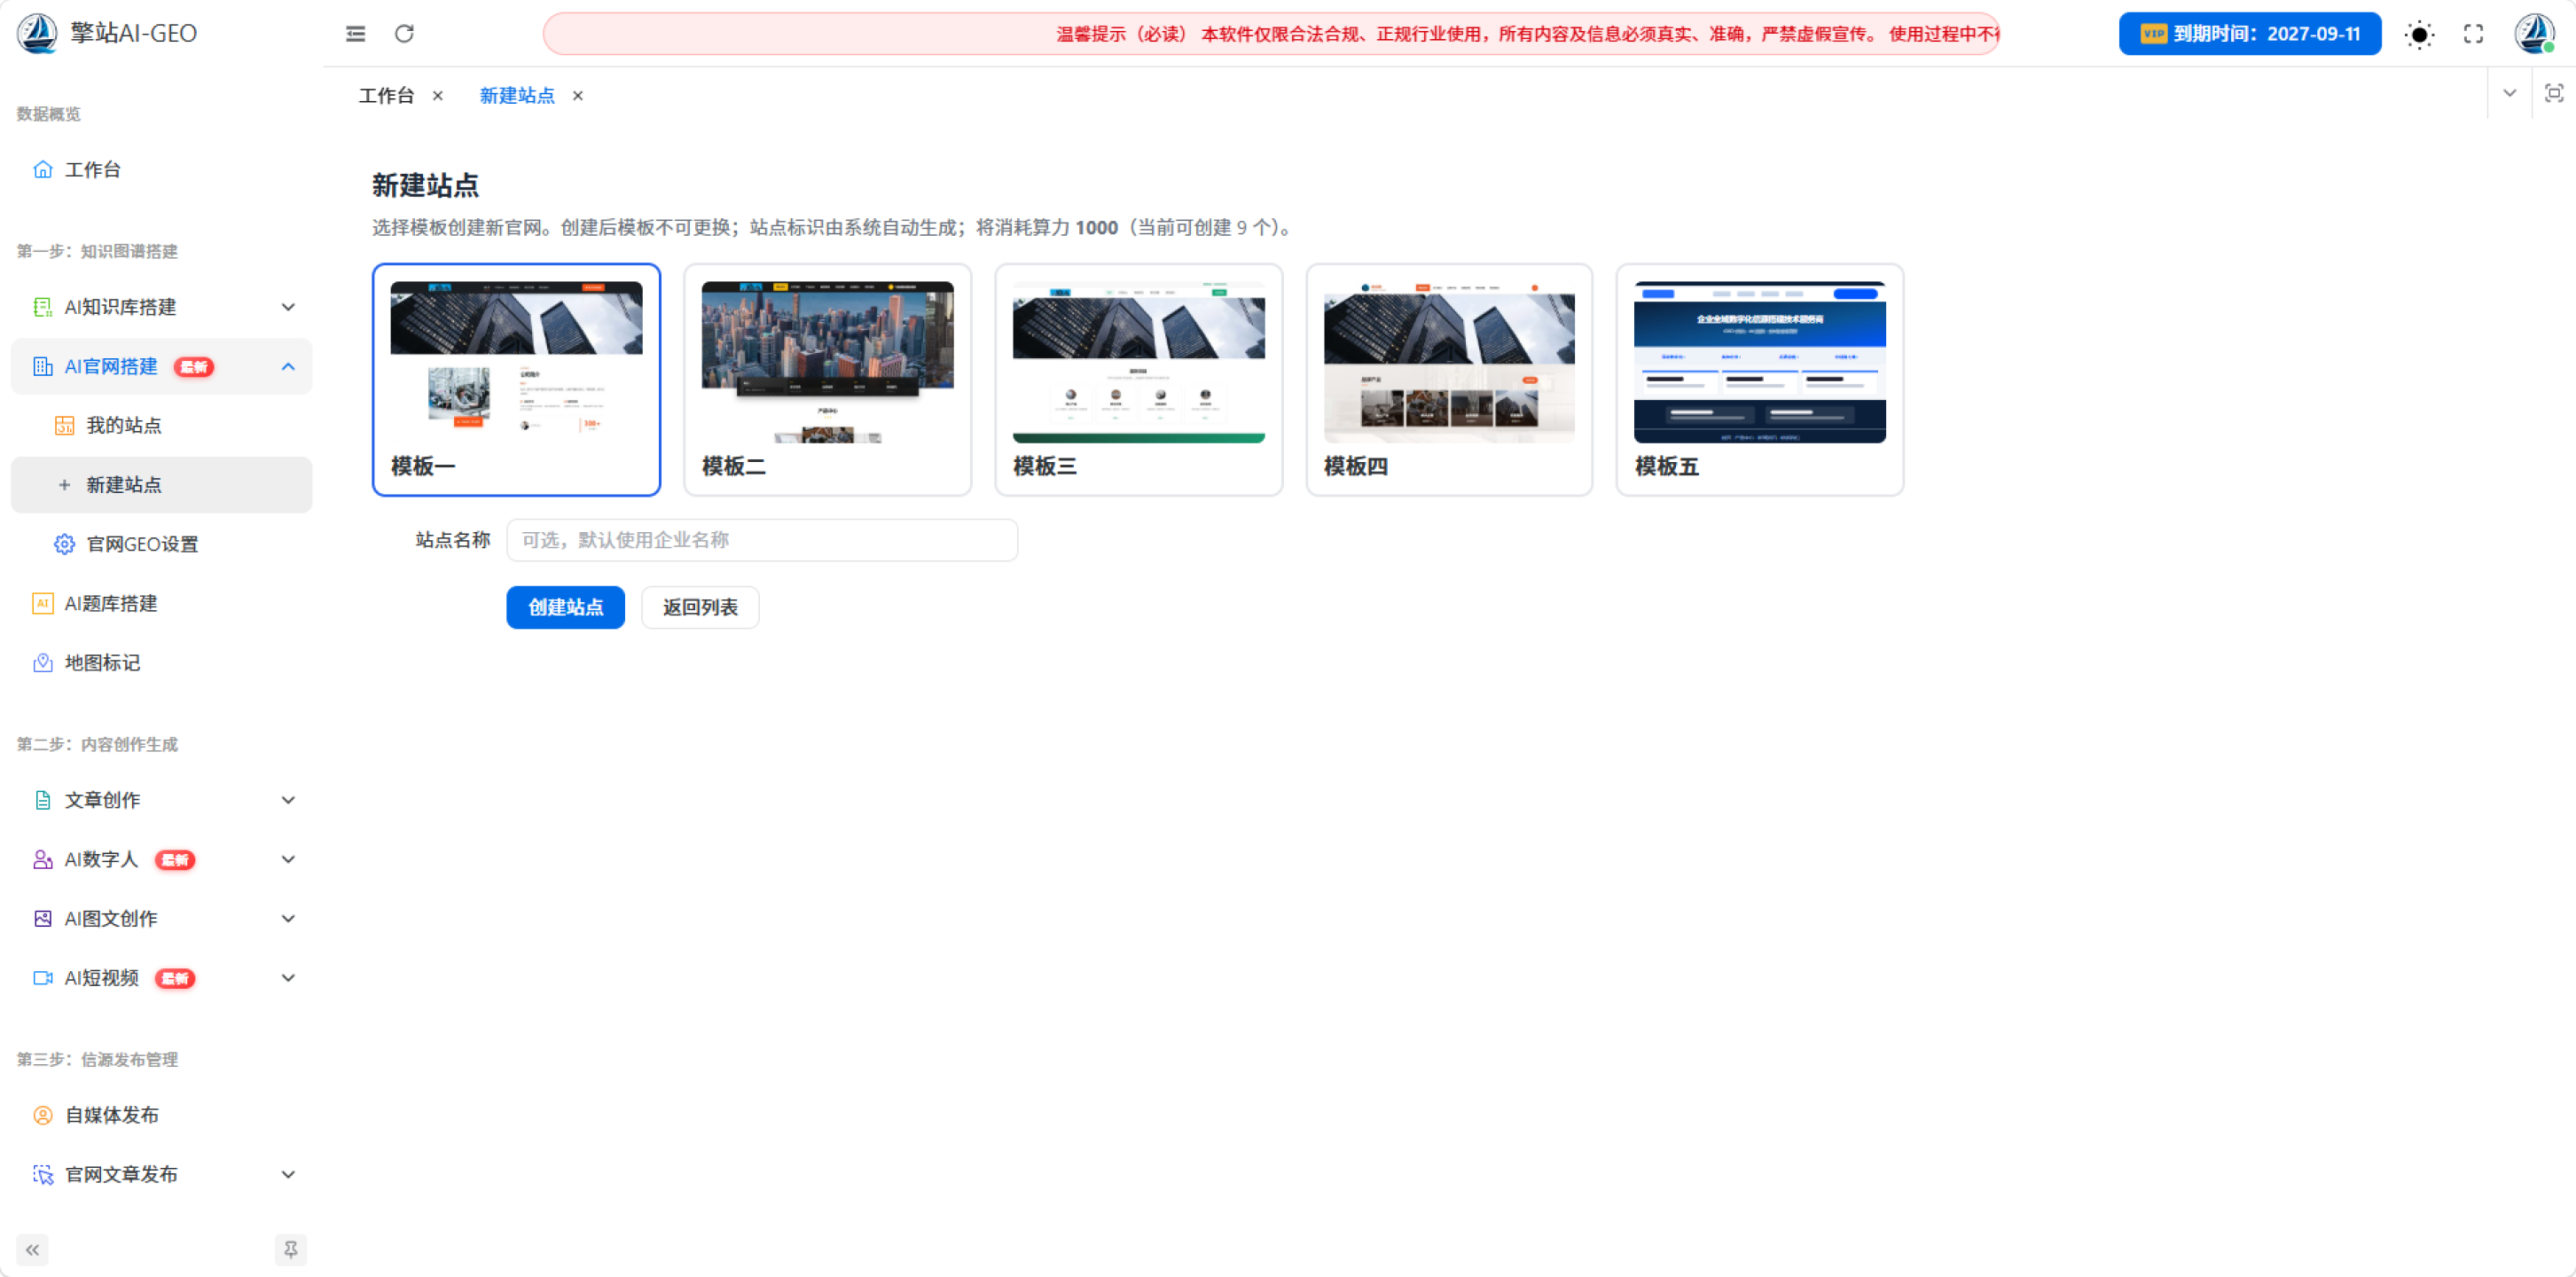The height and width of the screenshot is (1277, 2576).
Task: Open AI题库搭建 page
Action: click(x=161, y=604)
